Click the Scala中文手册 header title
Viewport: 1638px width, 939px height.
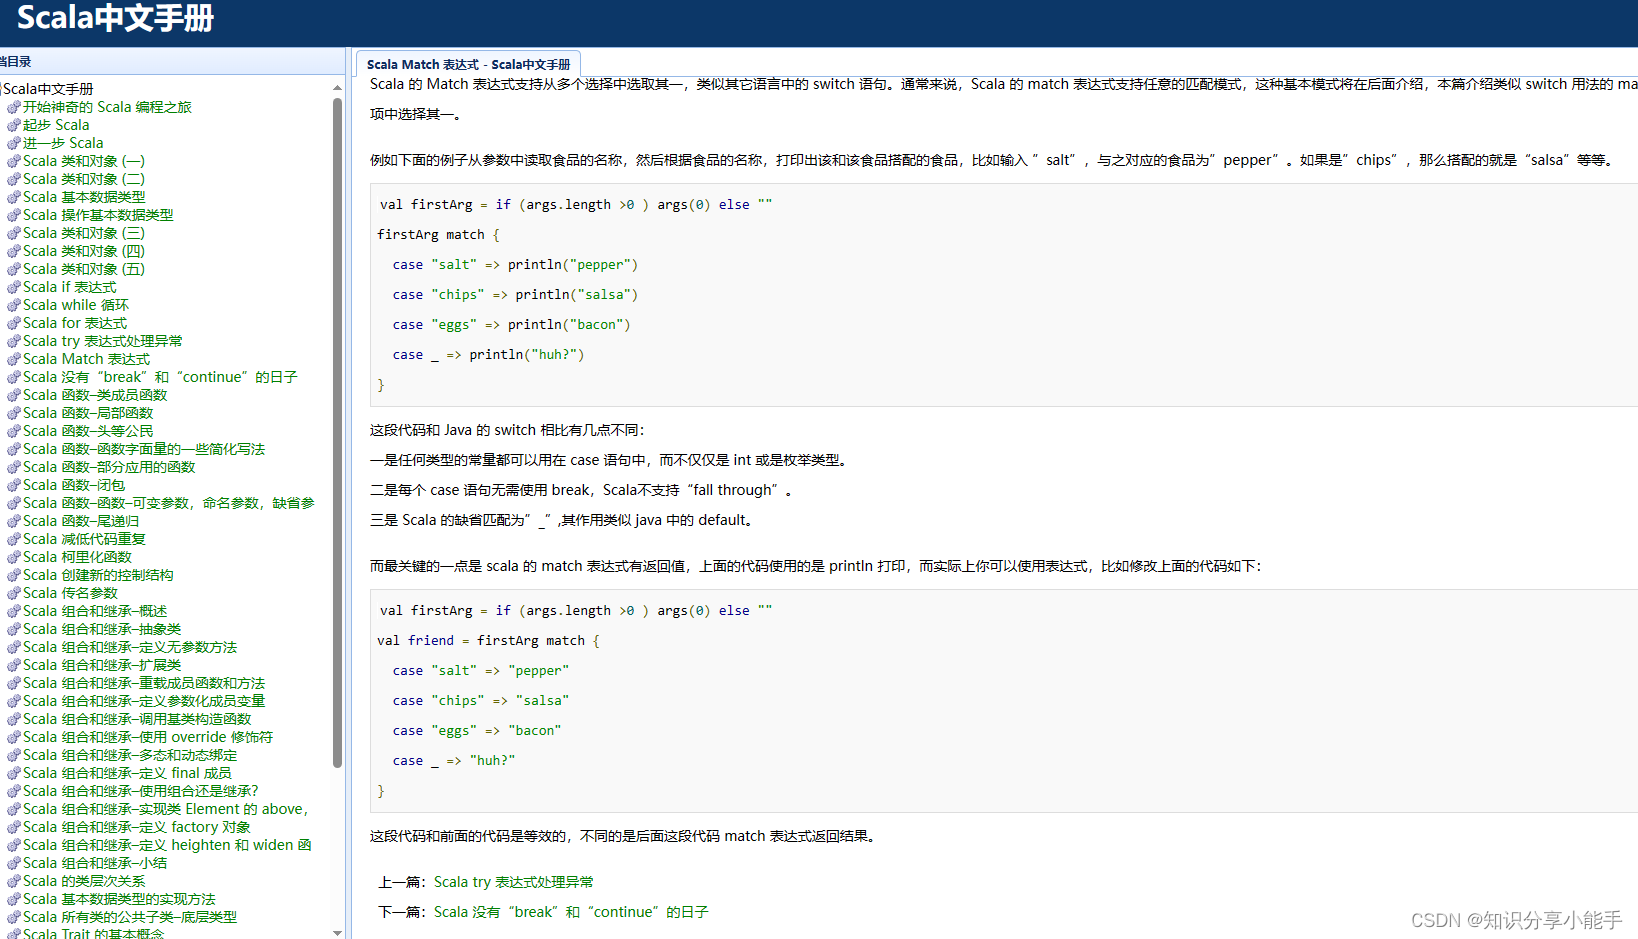pyautogui.click(x=115, y=18)
